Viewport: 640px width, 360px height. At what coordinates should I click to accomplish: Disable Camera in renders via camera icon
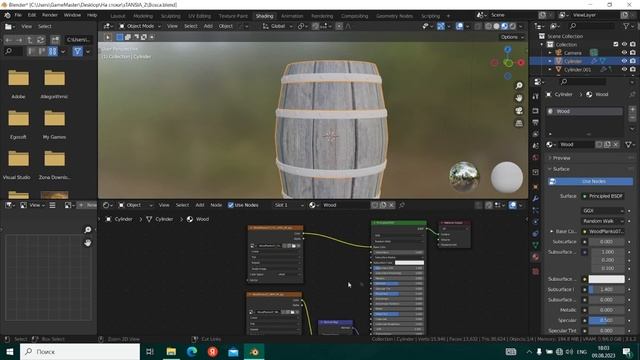(633, 53)
